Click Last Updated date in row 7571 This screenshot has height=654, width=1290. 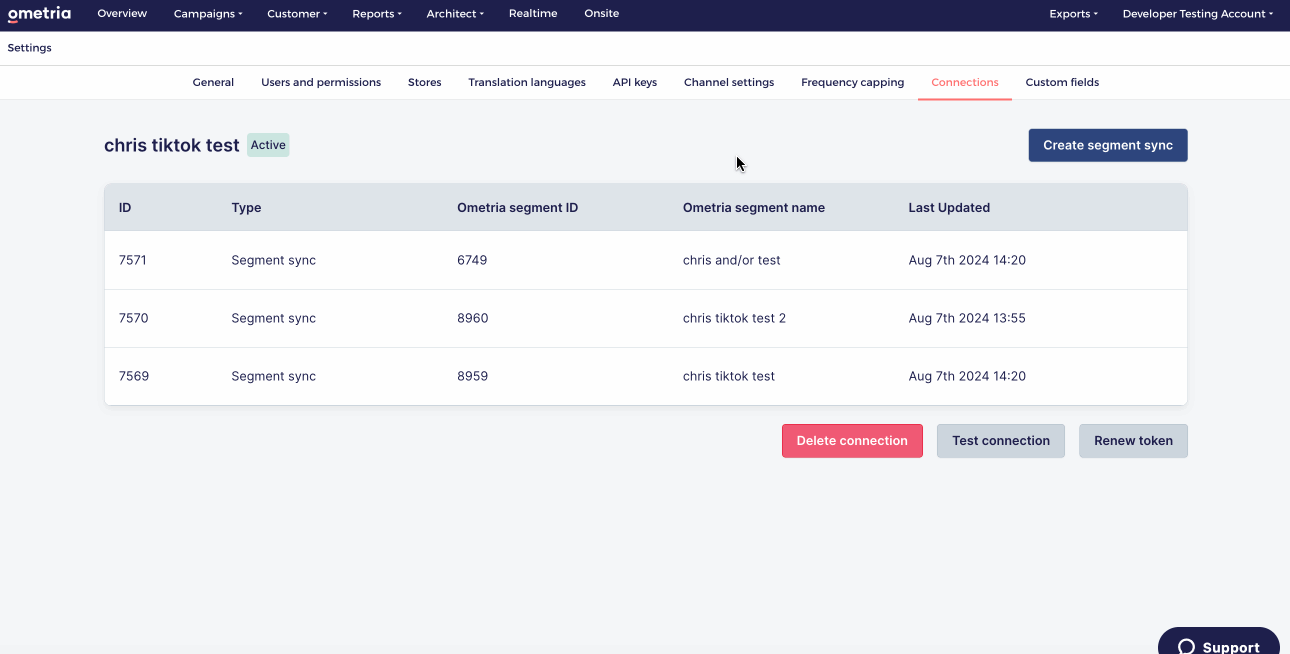[967, 260]
